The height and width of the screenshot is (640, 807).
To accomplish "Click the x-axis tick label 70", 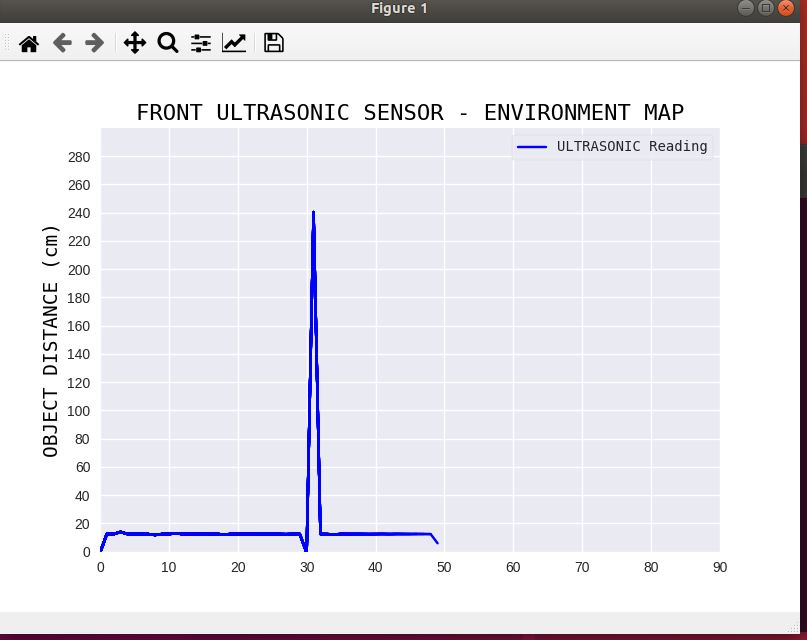I will coord(582,567).
